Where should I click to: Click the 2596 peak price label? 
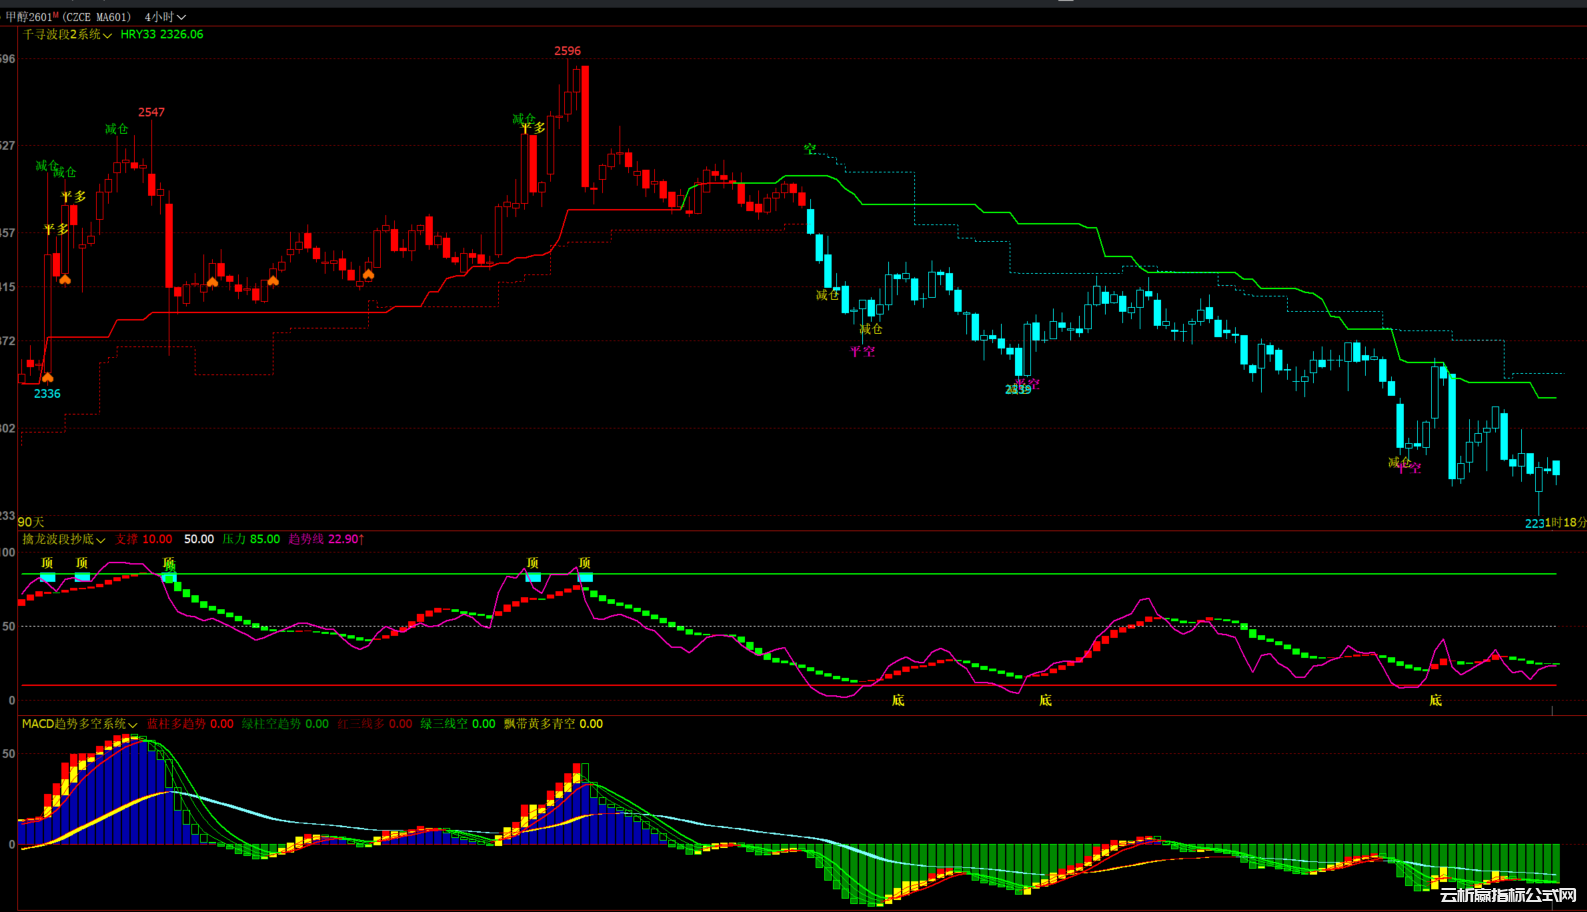pos(567,51)
